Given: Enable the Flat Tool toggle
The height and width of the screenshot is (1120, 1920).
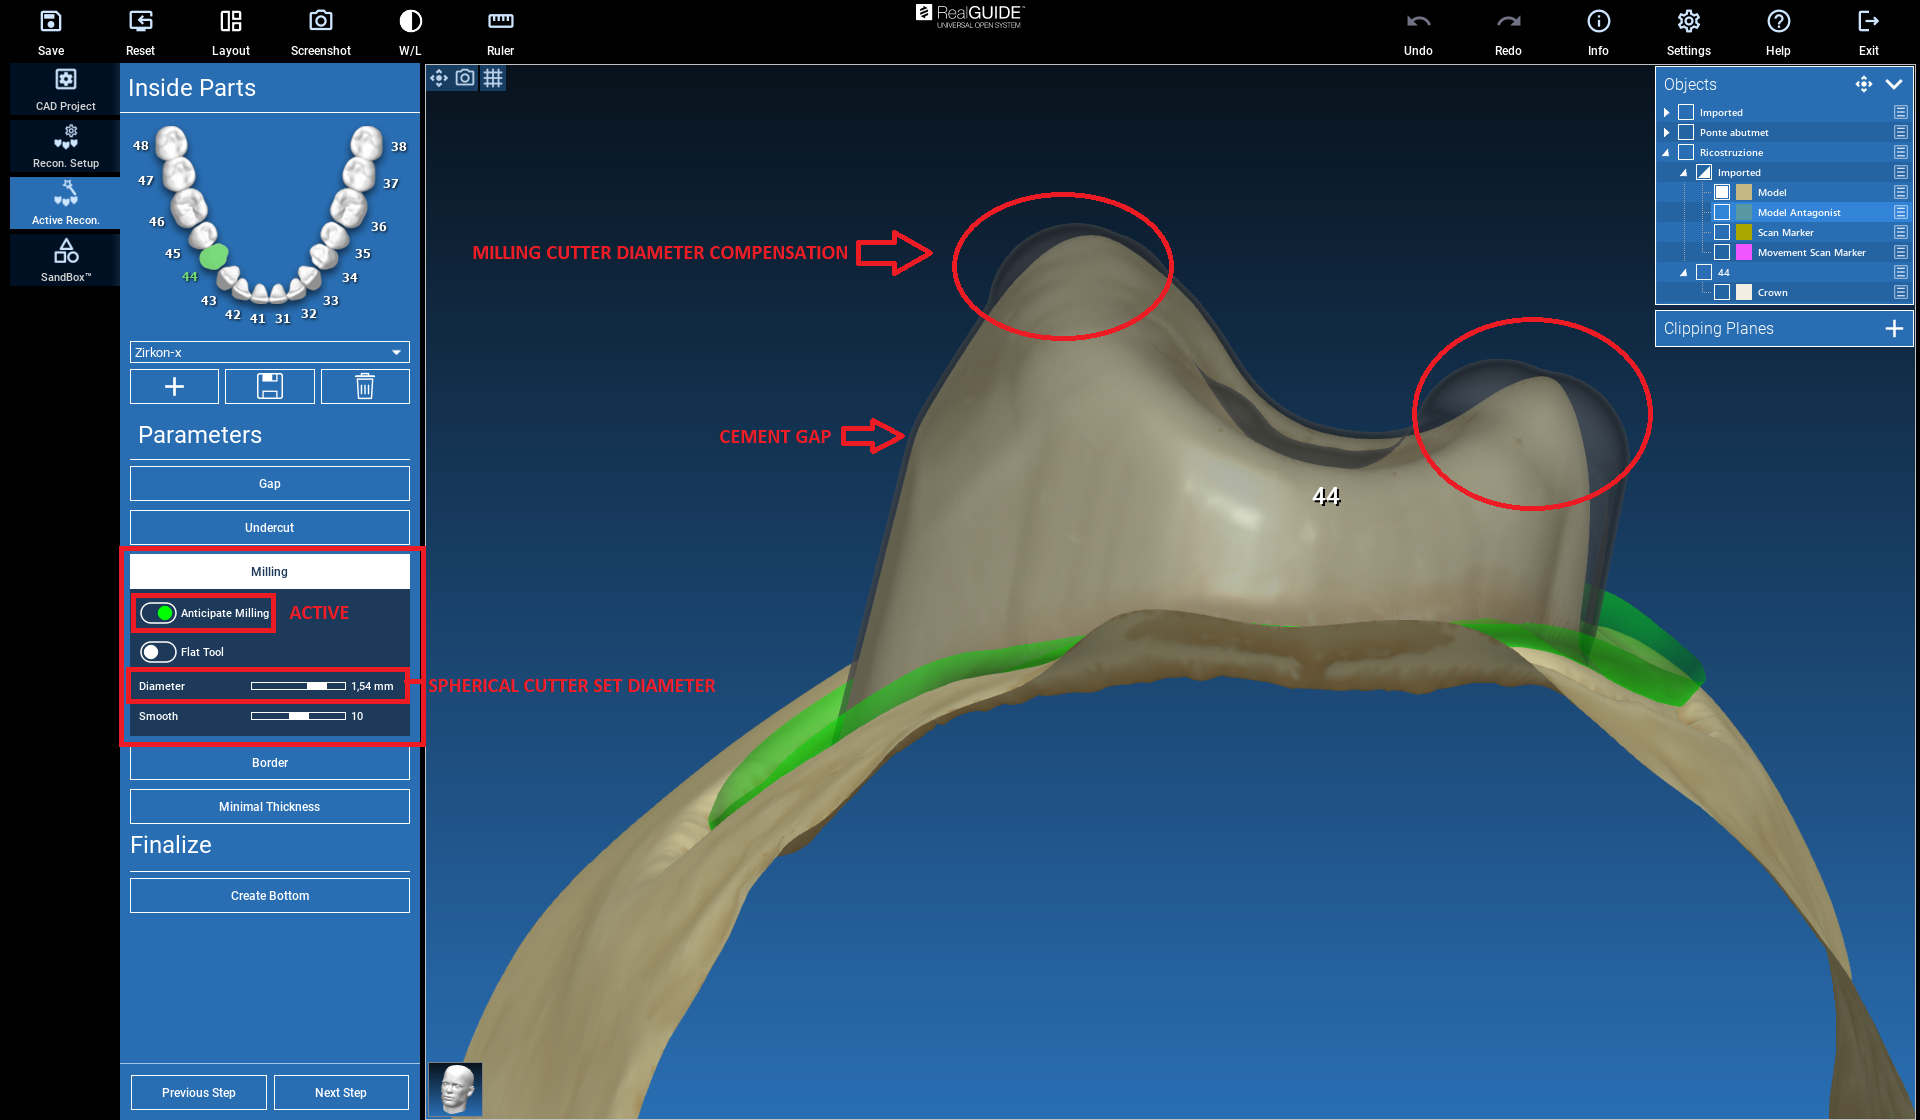Looking at the screenshot, I should (158, 652).
